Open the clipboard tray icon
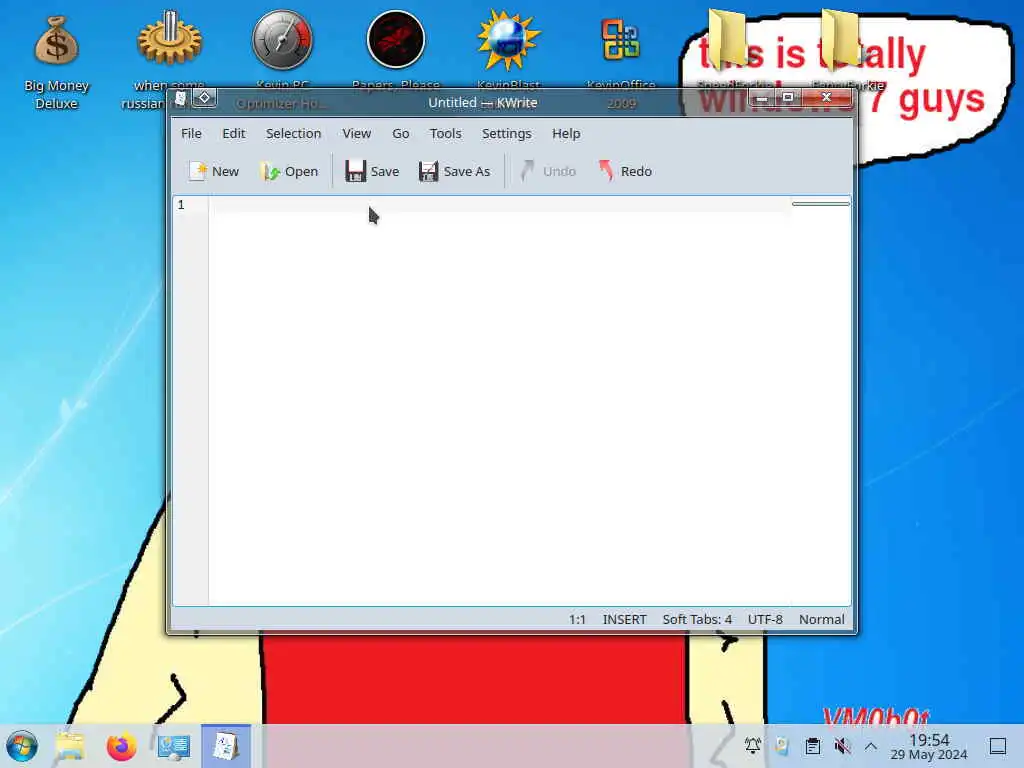The image size is (1024, 768). (812, 746)
